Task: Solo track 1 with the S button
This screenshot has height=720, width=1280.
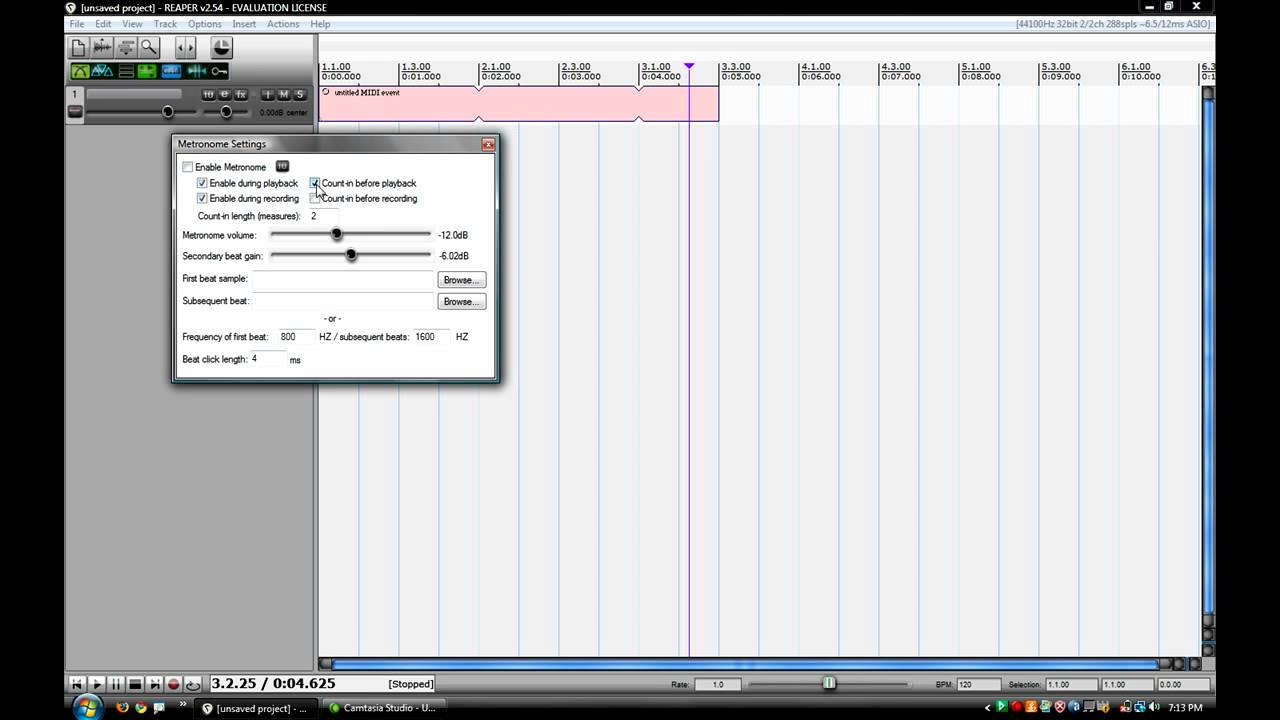Action: point(299,95)
